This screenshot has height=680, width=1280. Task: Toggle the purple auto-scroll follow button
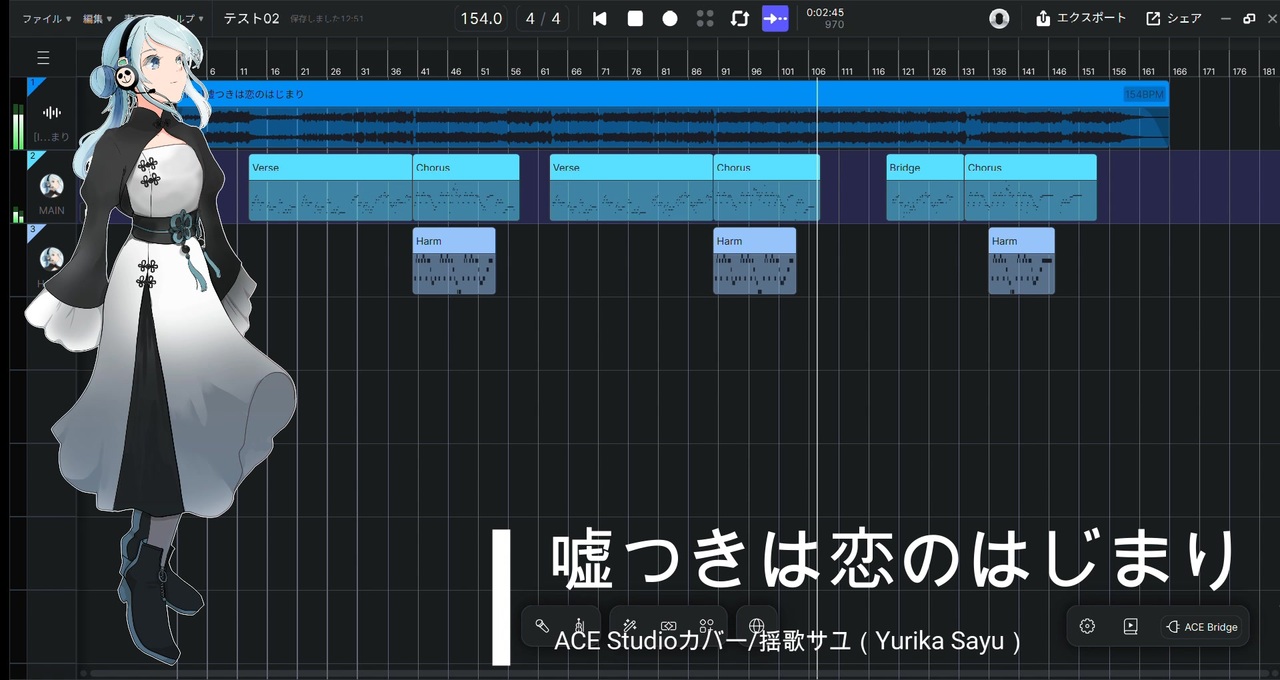pos(775,19)
